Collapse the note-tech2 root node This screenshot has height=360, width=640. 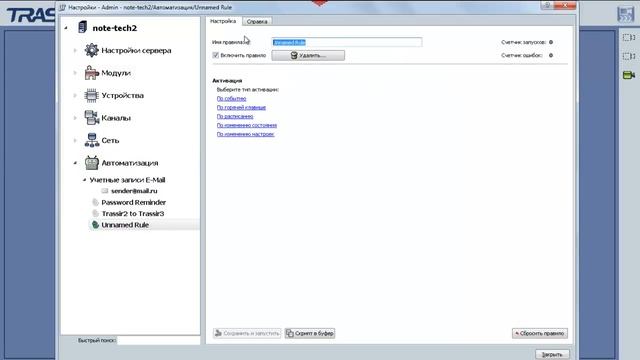click(66, 28)
